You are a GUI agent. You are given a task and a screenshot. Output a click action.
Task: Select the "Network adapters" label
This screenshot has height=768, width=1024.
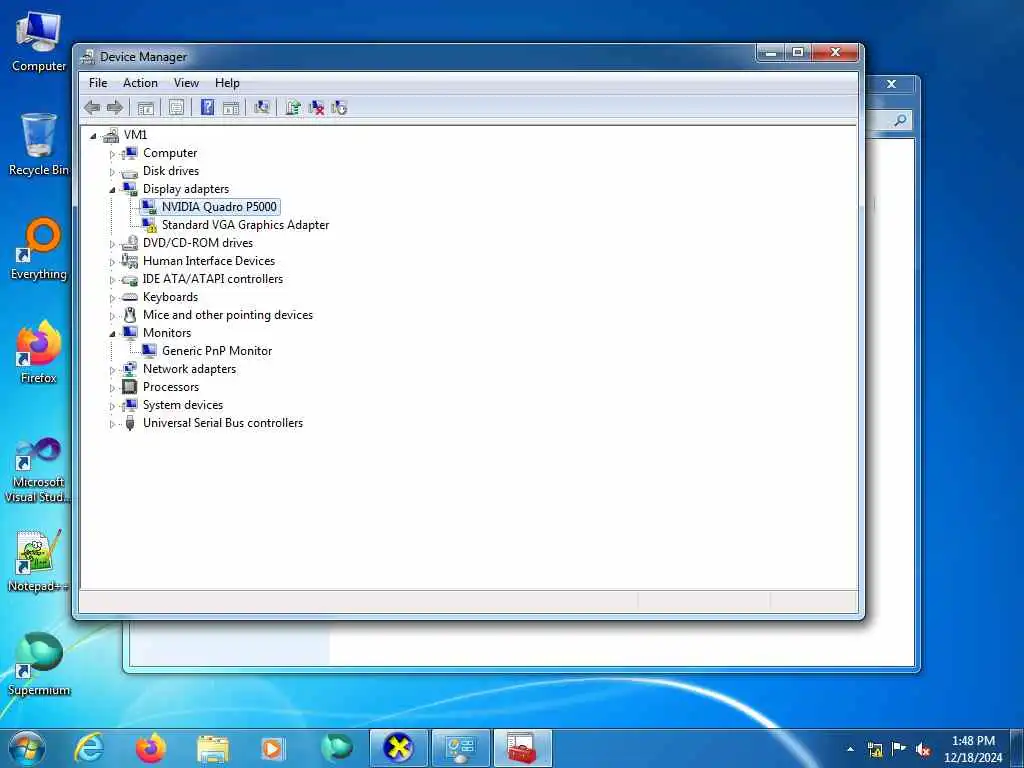click(x=189, y=369)
